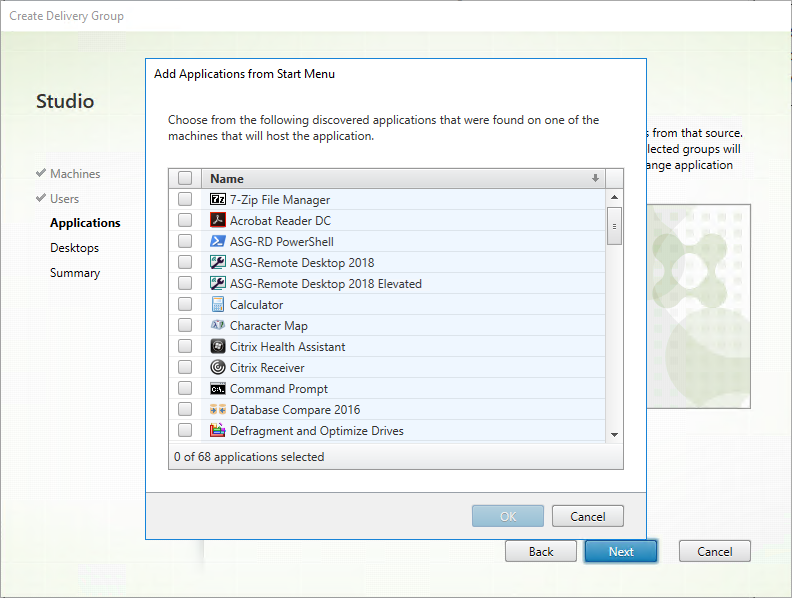Click the Acrobat Reader DC icon
This screenshot has height=598, width=792.
click(x=218, y=220)
